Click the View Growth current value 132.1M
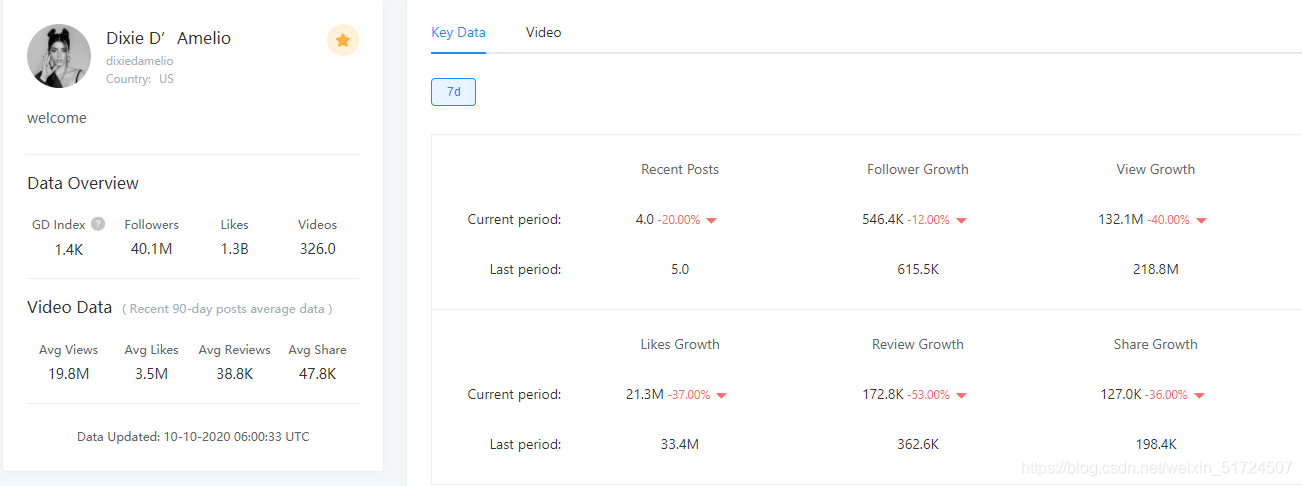This screenshot has height=486, width=1302. point(1121,219)
